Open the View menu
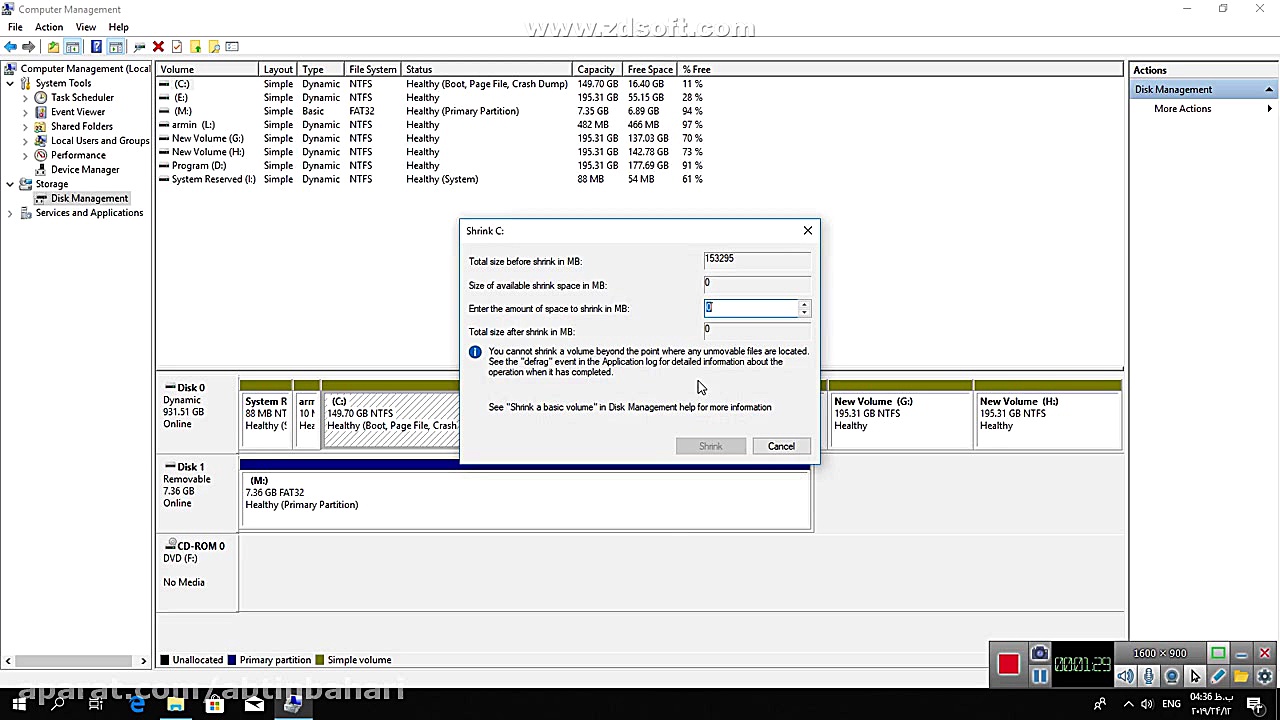1280x720 pixels. point(86,27)
